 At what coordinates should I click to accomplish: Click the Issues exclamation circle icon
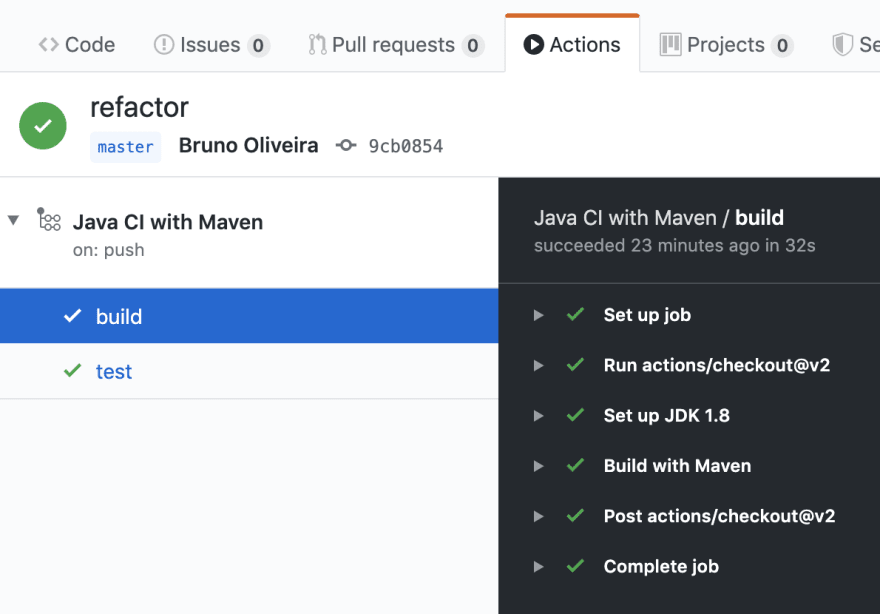pyautogui.click(x=164, y=45)
